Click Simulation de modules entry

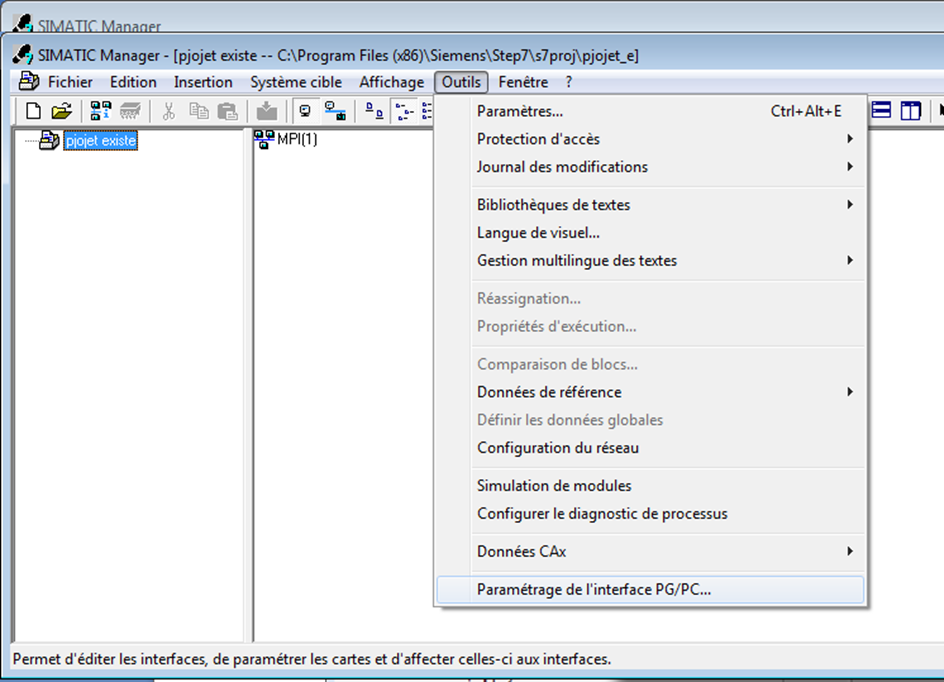tap(554, 486)
